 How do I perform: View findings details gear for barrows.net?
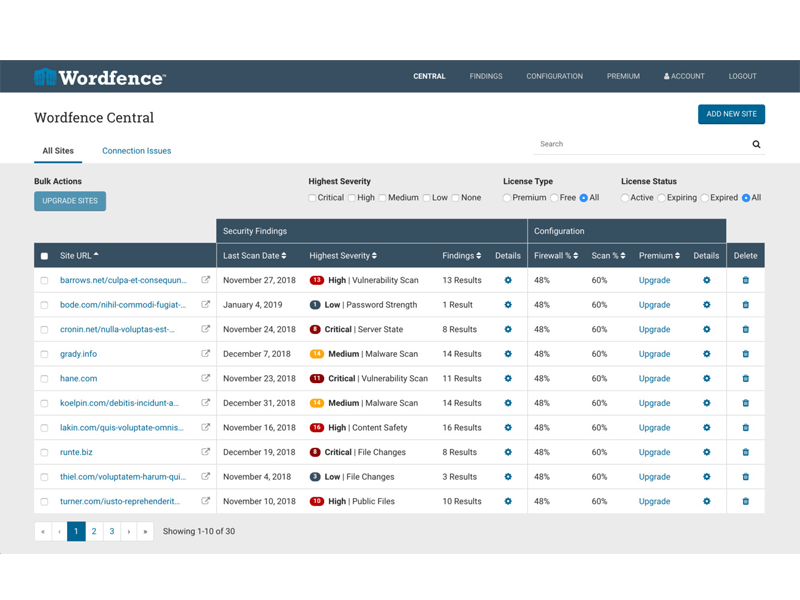[508, 280]
